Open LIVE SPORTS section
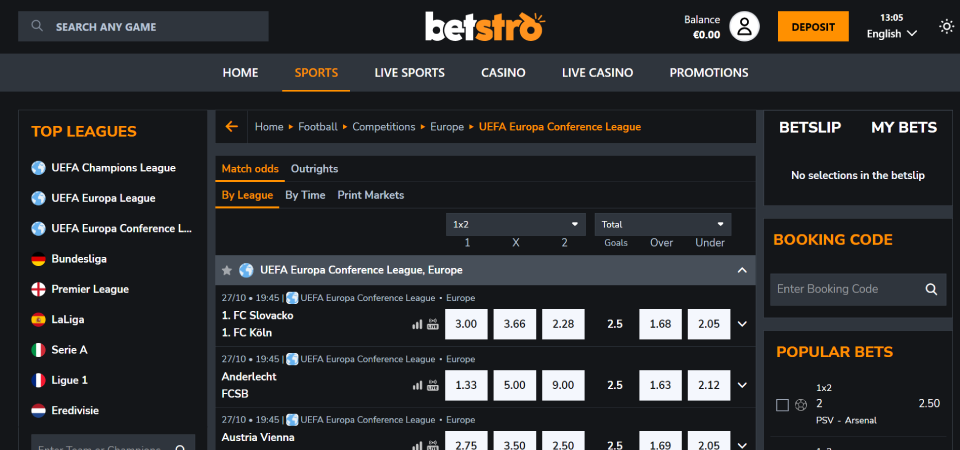This screenshot has width=960, height=450. (x=410, y=73)
